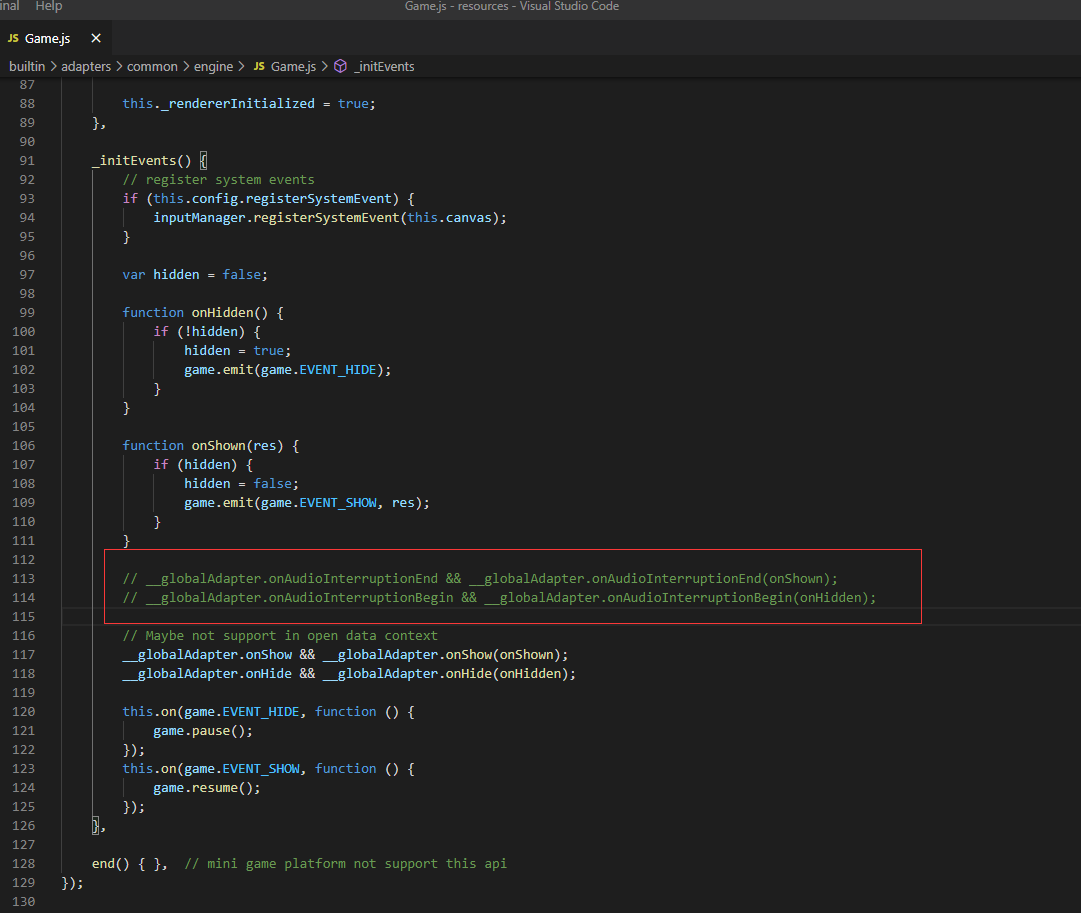Click this.on(game.EVENT_HIDE, function) line
Viewport: 1081px width, 913px height.
click(268, 712)
